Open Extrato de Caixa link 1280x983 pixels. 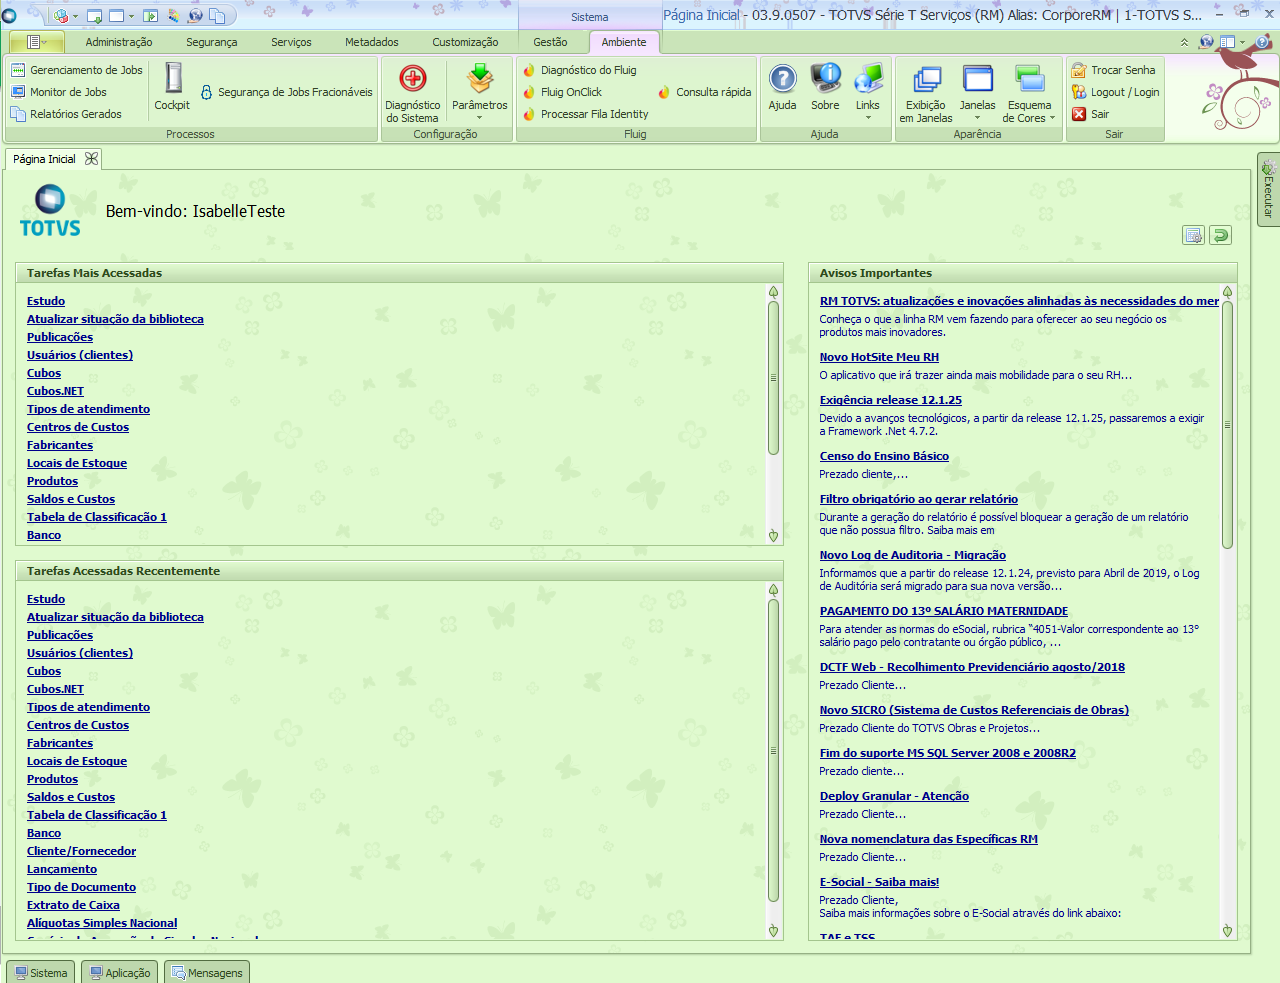pyautogui.click(x=73, y=905)
